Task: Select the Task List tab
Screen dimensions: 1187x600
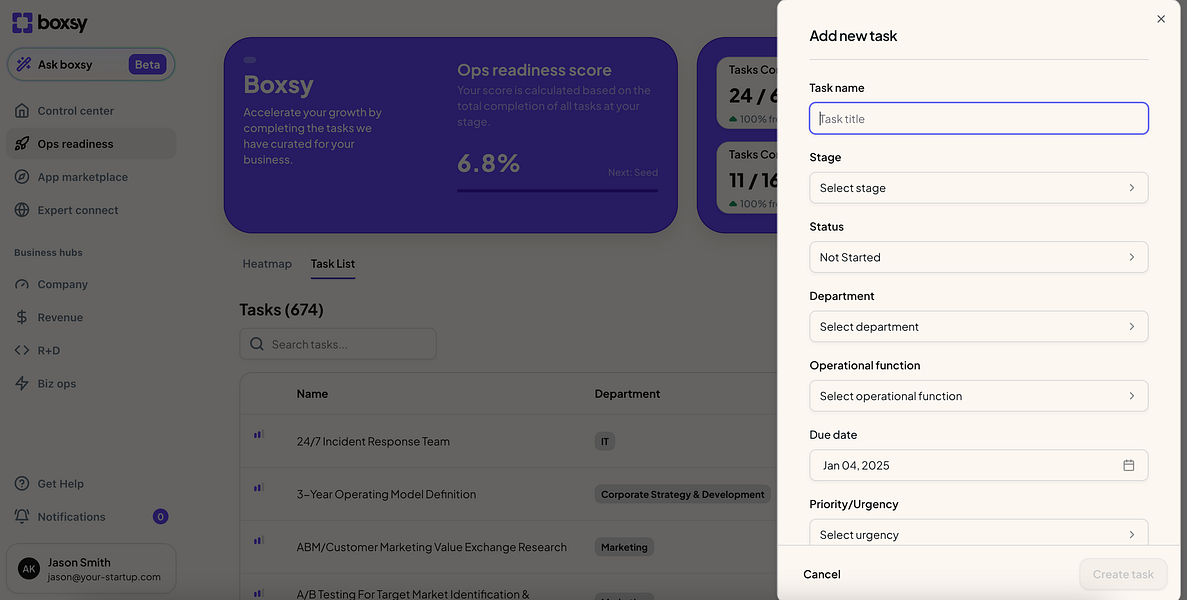Action: [333, 263]
